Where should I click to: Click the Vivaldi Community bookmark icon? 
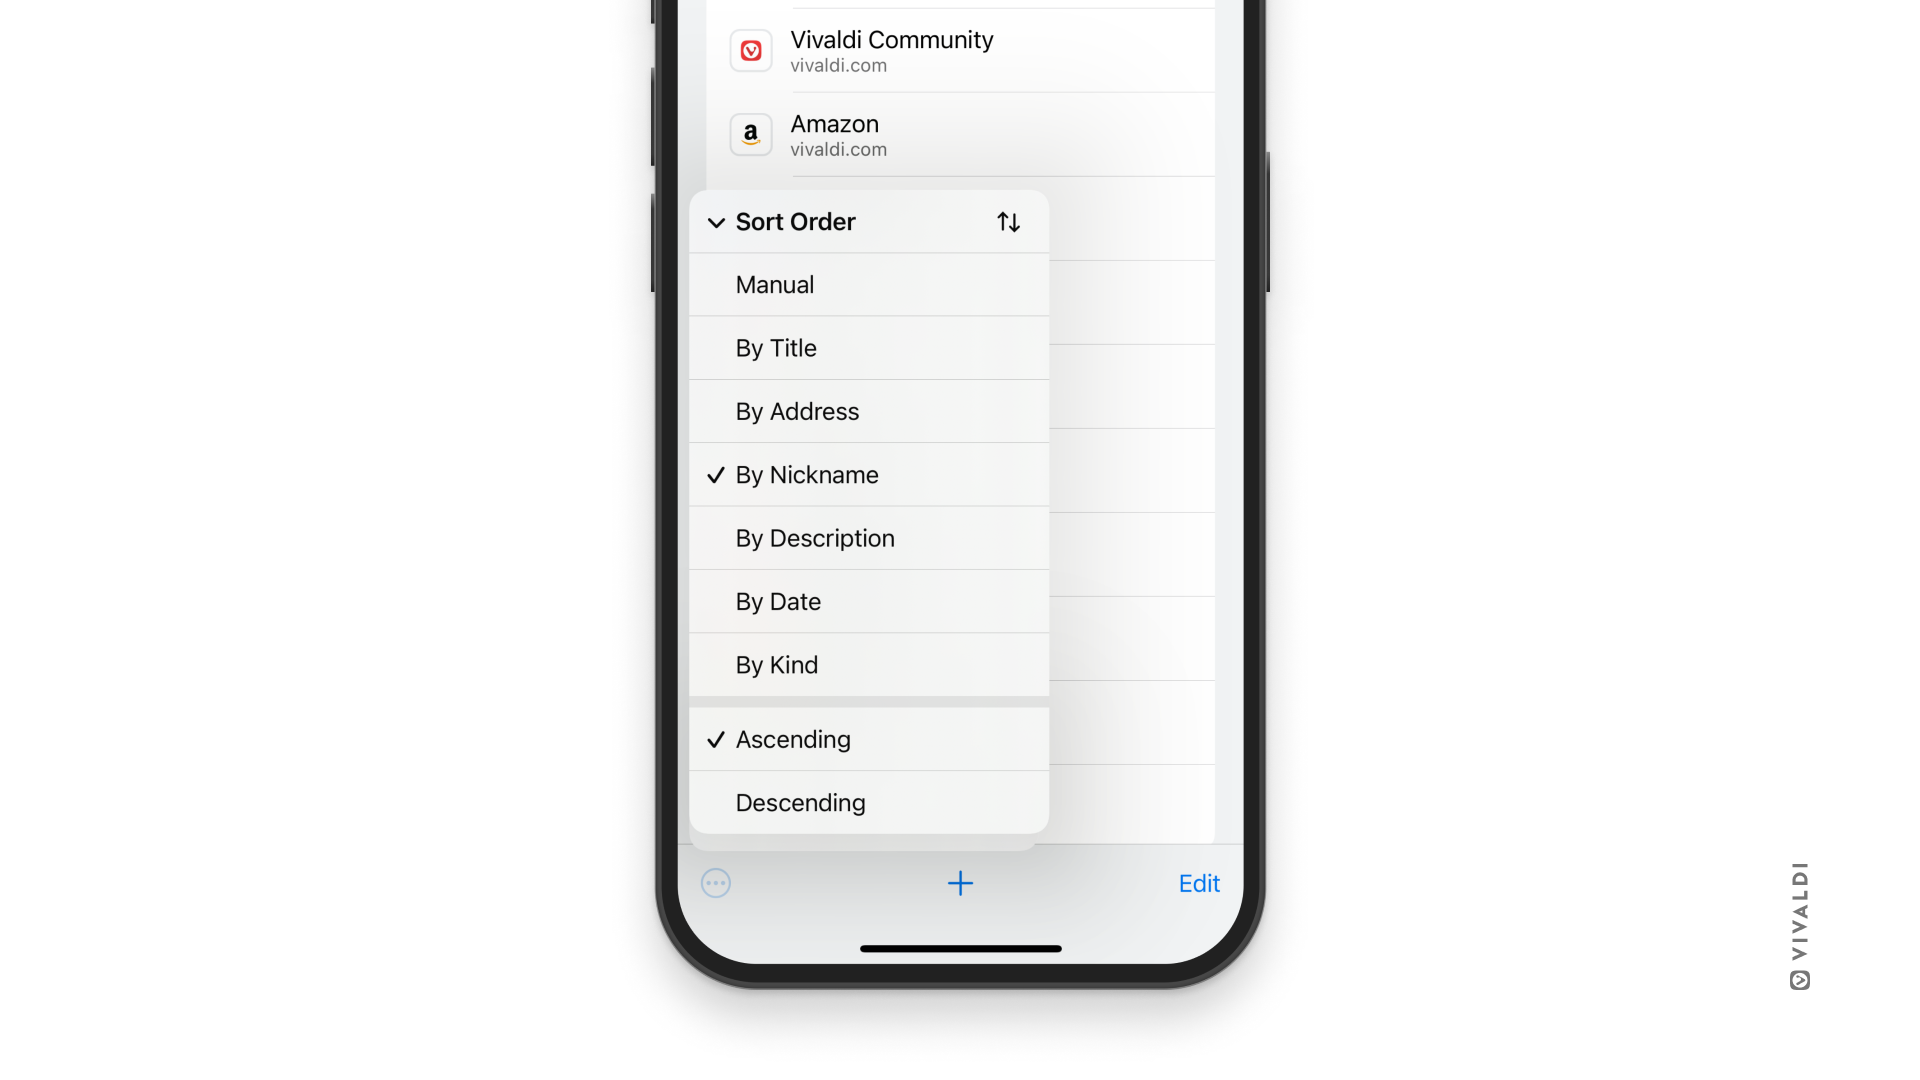tap(749, 50)
